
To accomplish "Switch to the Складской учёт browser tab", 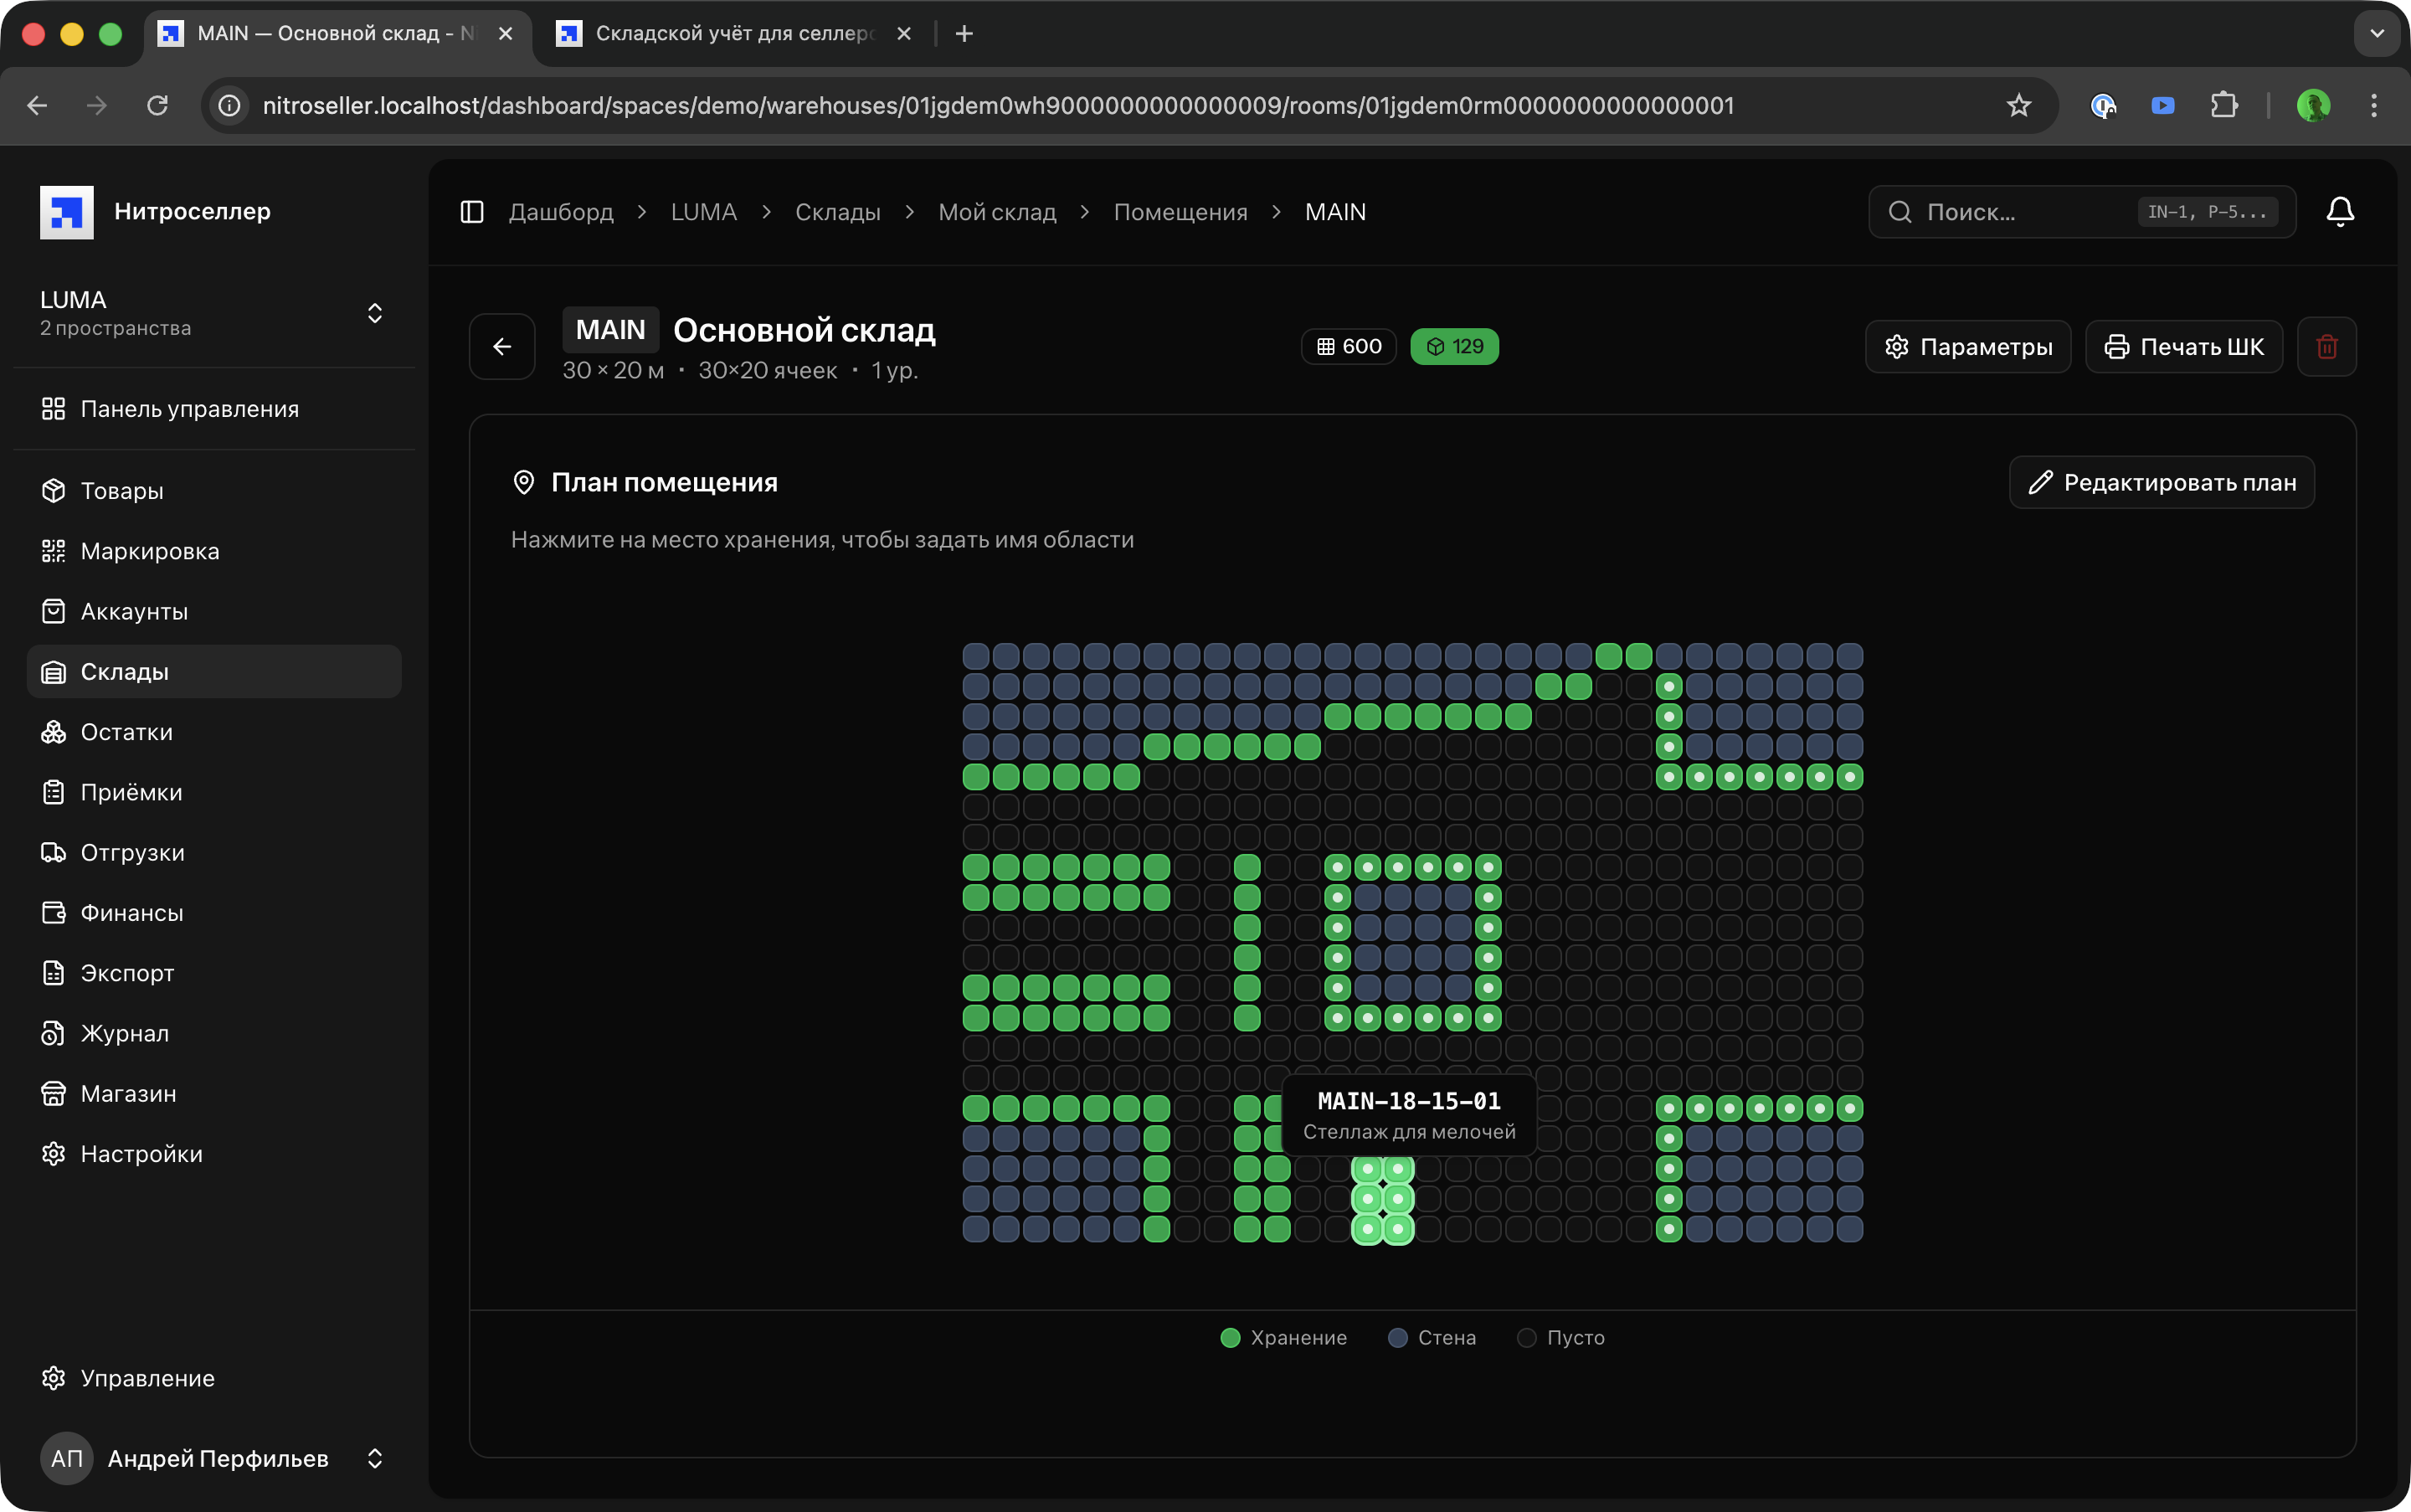I will pos(733,33).
